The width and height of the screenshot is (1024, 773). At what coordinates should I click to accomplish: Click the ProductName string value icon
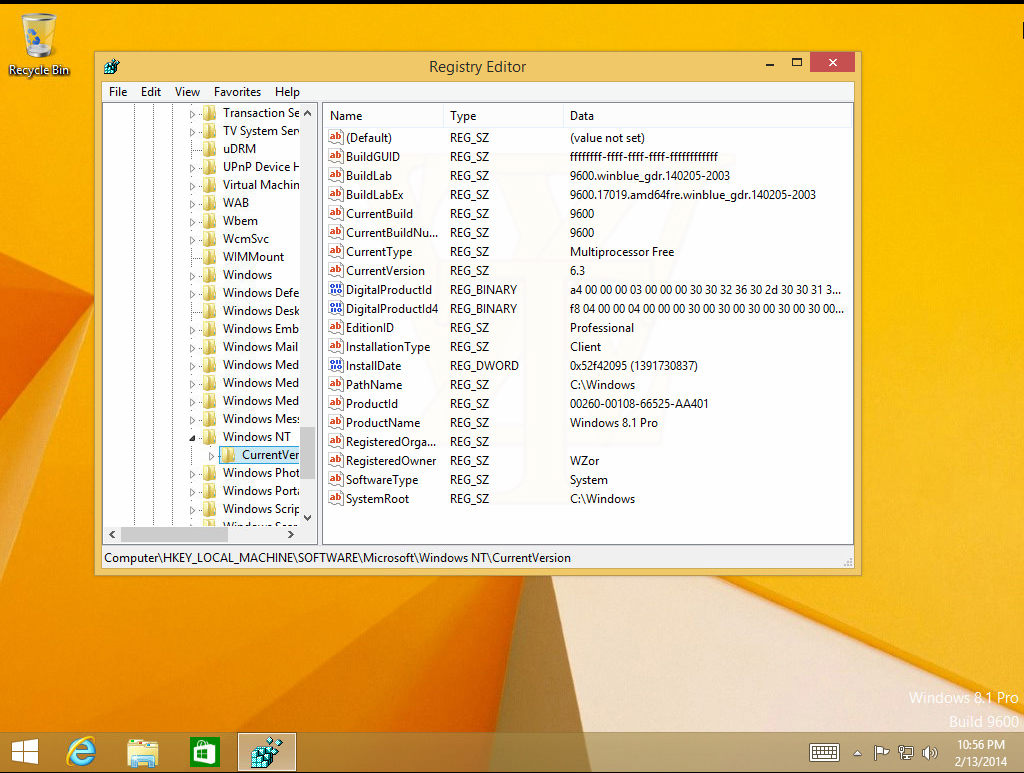pyautogui.click(x=336, y=423)
